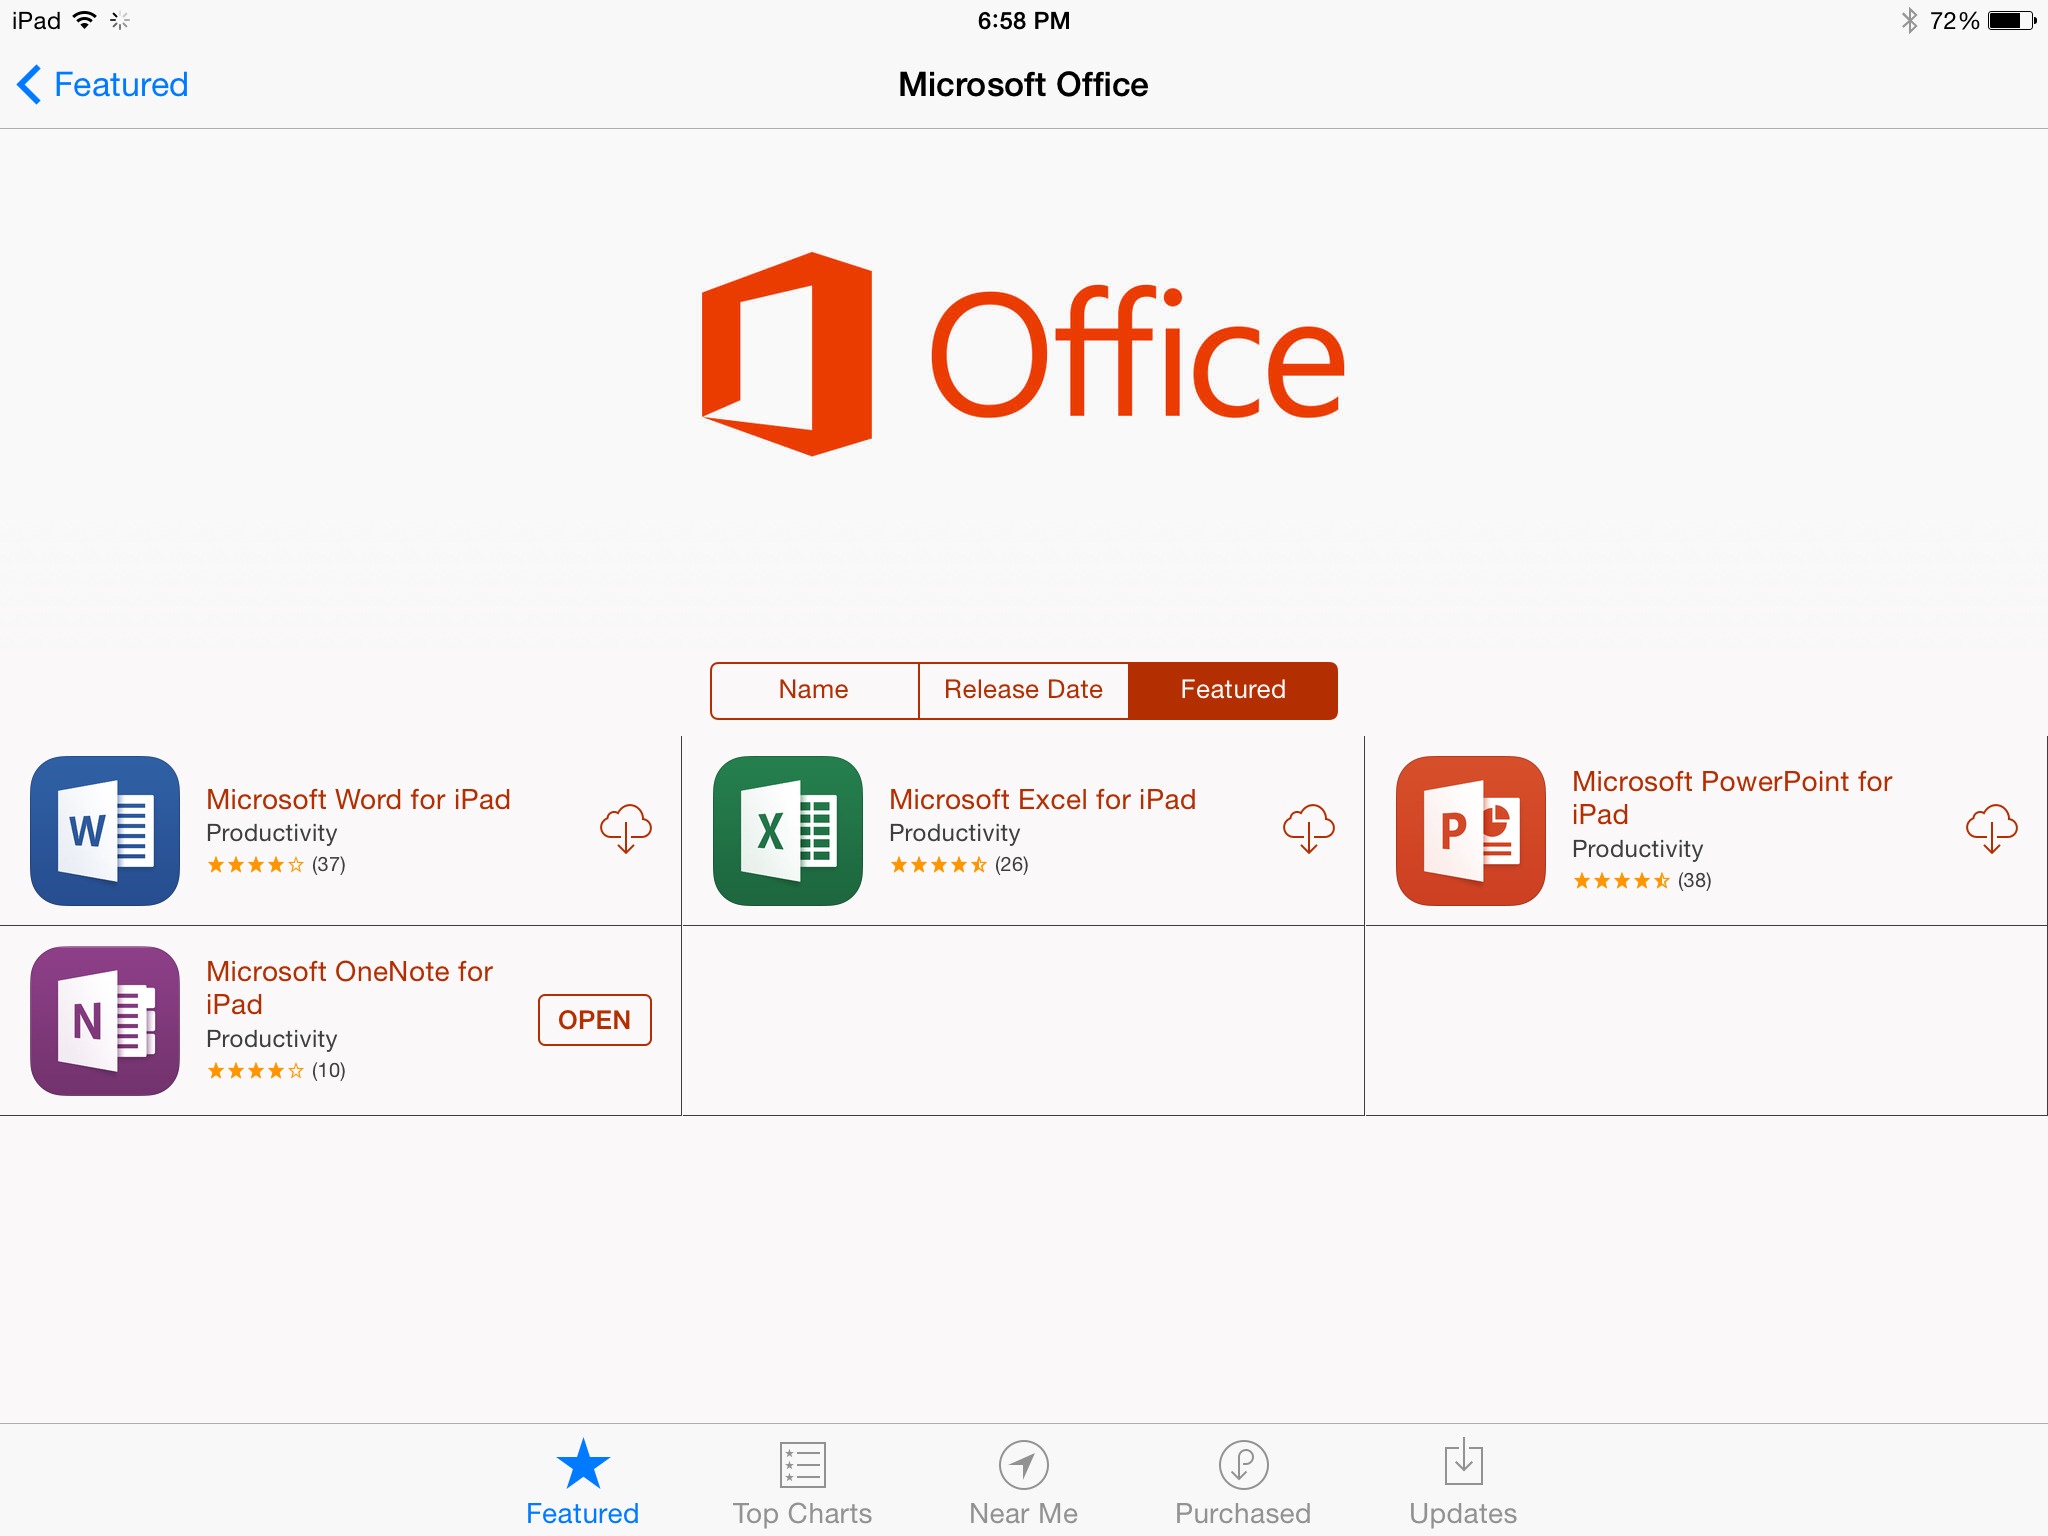
Task: Switch to the Top Charts tab
Action: point(802,1484)
